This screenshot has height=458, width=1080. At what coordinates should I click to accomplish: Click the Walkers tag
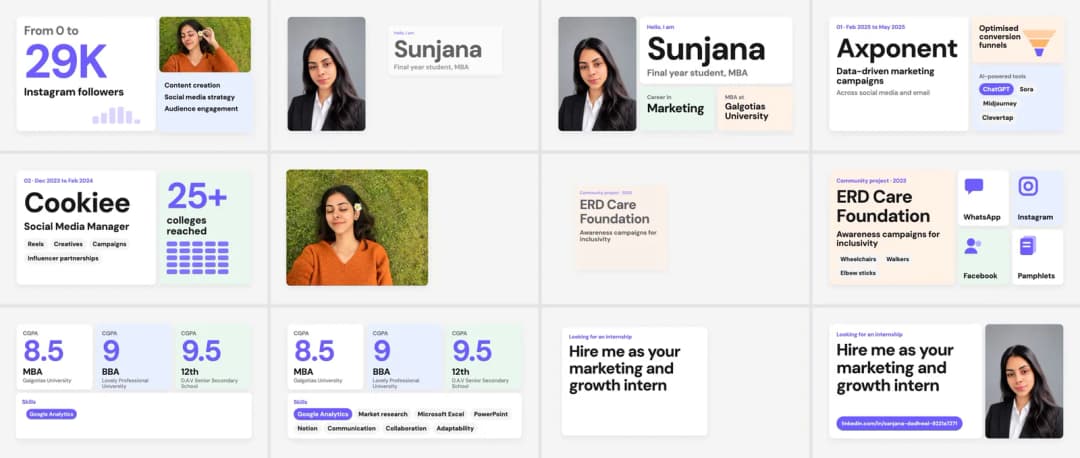click(897, 259)
